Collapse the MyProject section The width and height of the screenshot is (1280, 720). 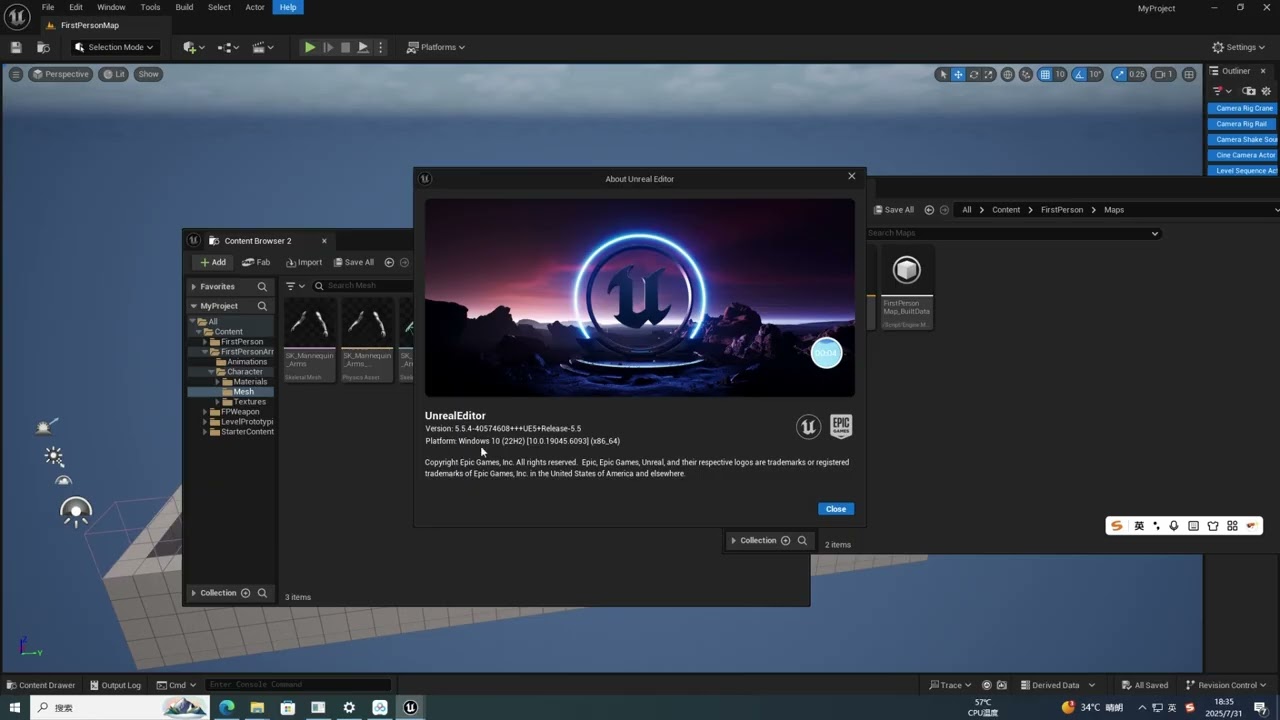[x=194, y=306]
